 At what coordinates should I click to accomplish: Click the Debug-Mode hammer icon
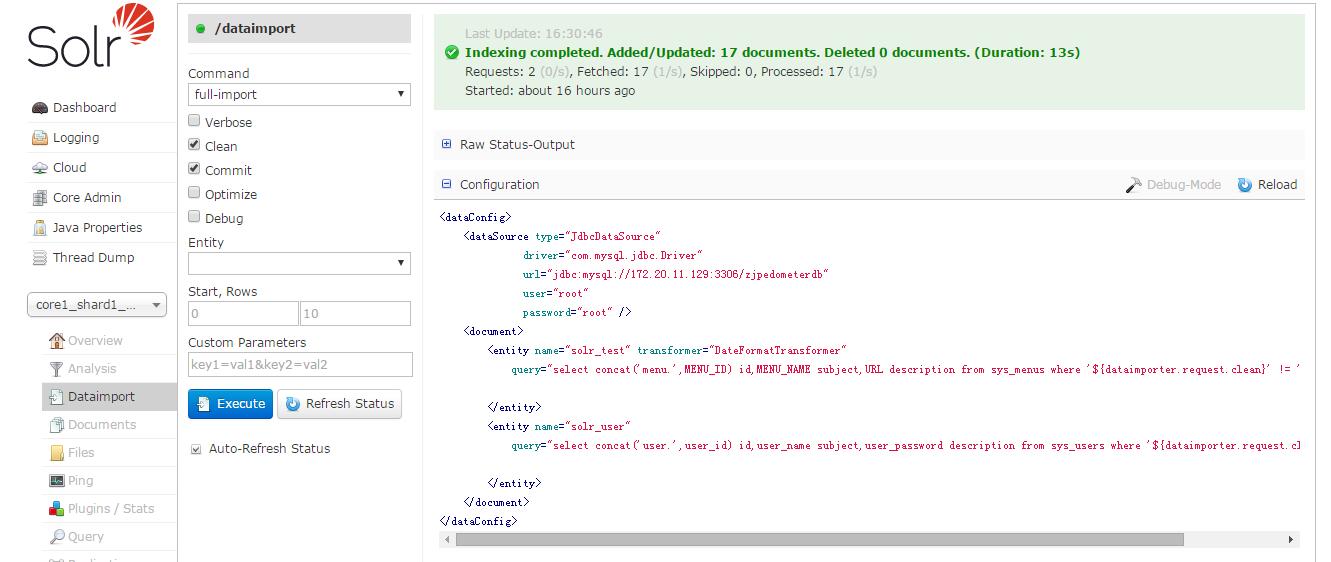1134,185
